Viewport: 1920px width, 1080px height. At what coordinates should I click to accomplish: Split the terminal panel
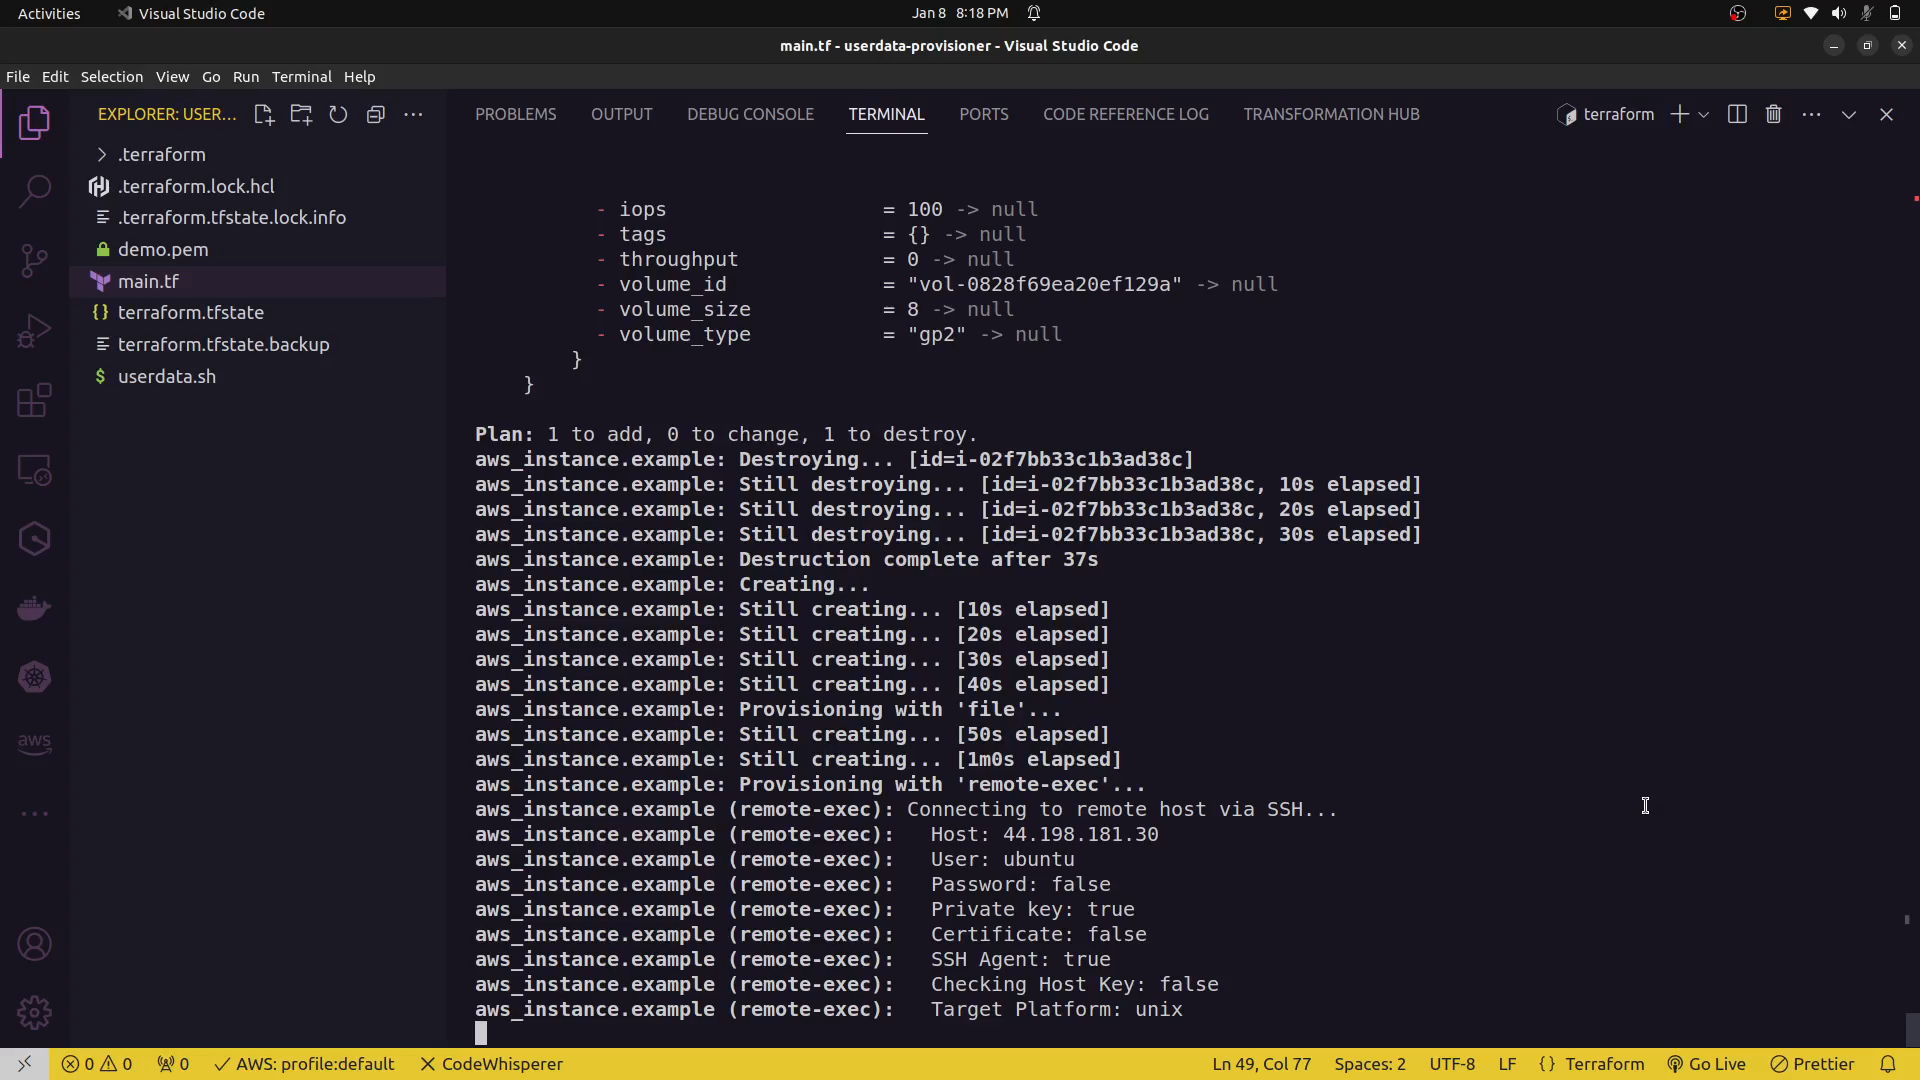point(1737,114)
